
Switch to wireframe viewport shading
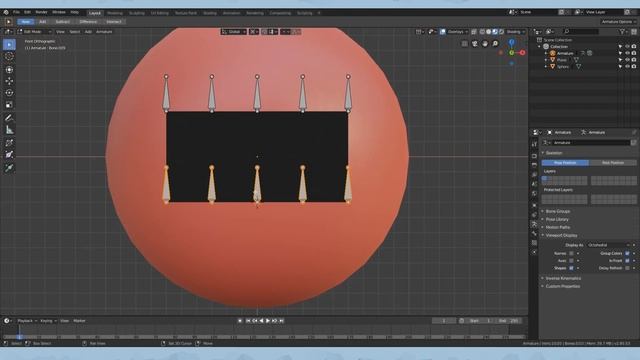[482, 31]
